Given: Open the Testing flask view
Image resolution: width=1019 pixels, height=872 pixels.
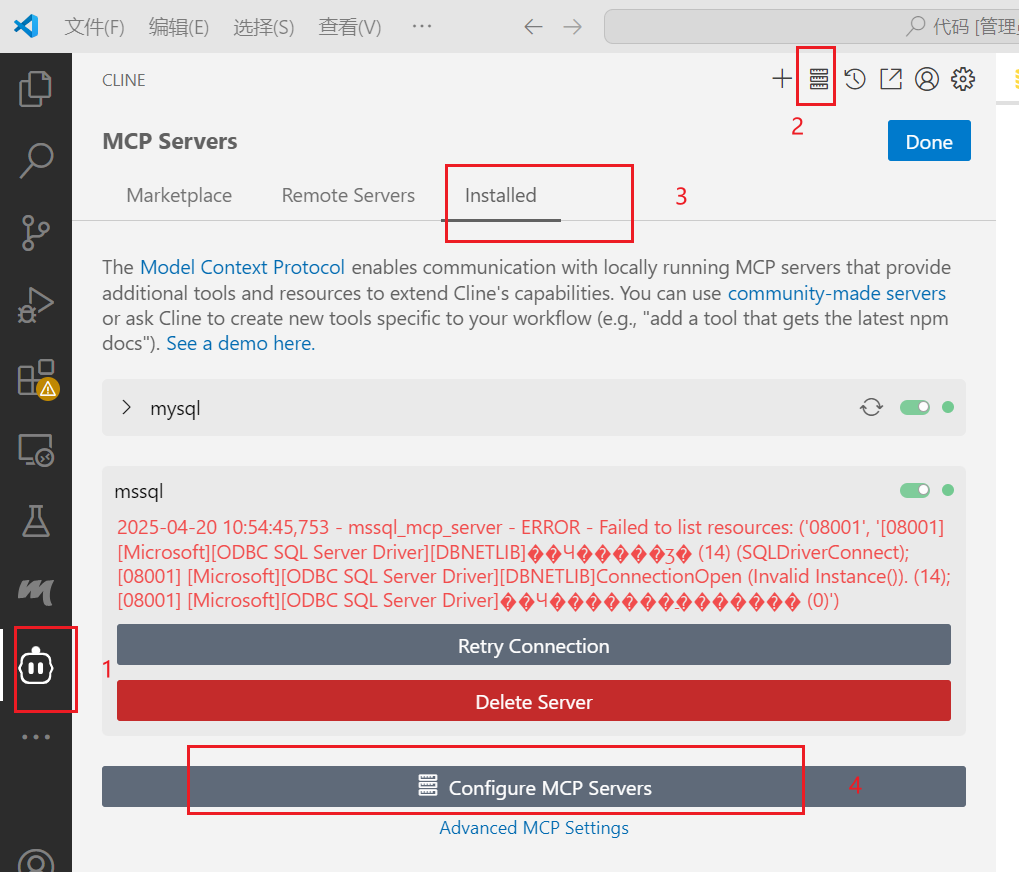Looking at the screenshot, I should 36,521.
